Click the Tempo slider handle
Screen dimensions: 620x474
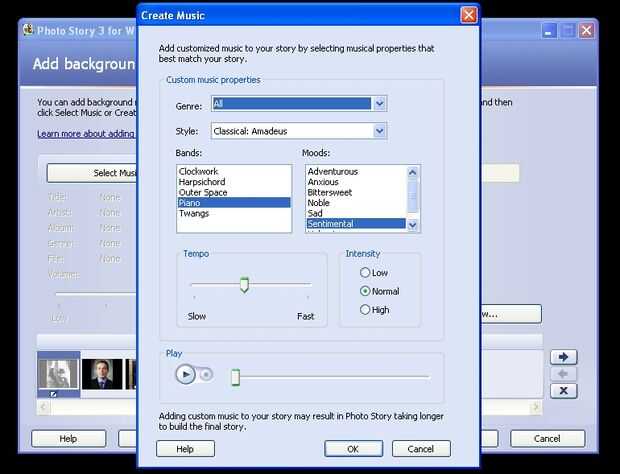pos(244,285)
